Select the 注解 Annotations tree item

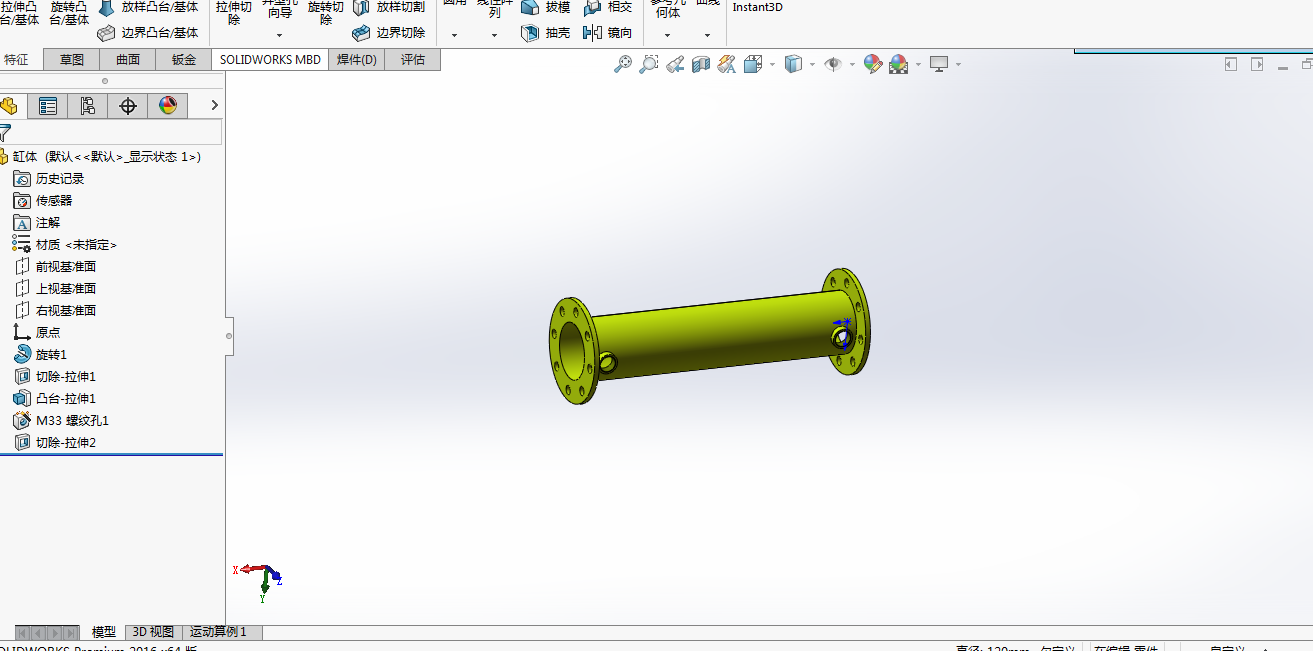37,223
